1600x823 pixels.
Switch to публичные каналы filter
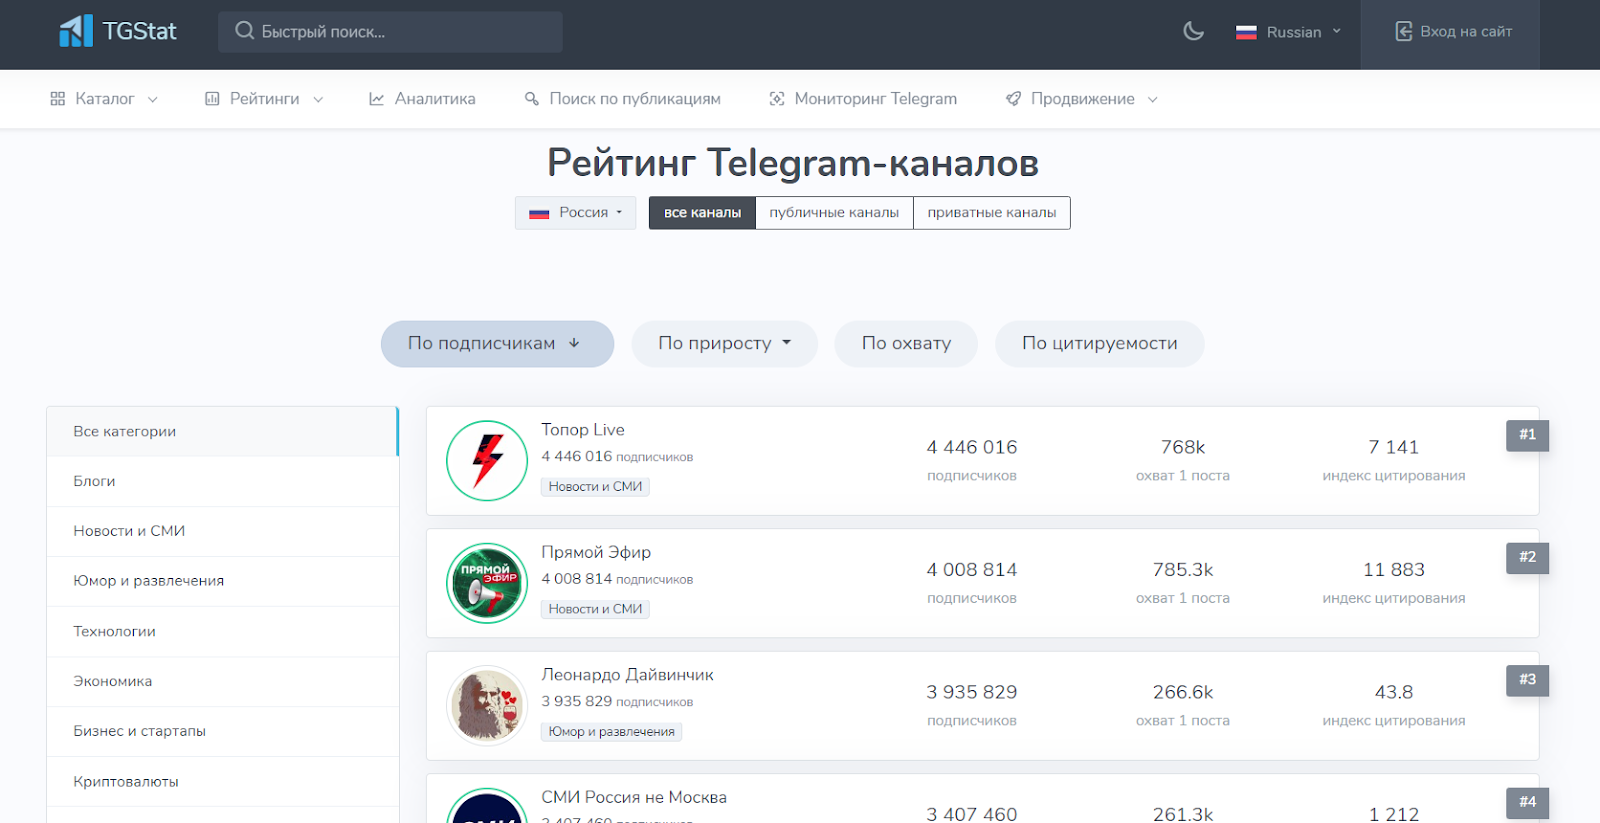[834, 213]
